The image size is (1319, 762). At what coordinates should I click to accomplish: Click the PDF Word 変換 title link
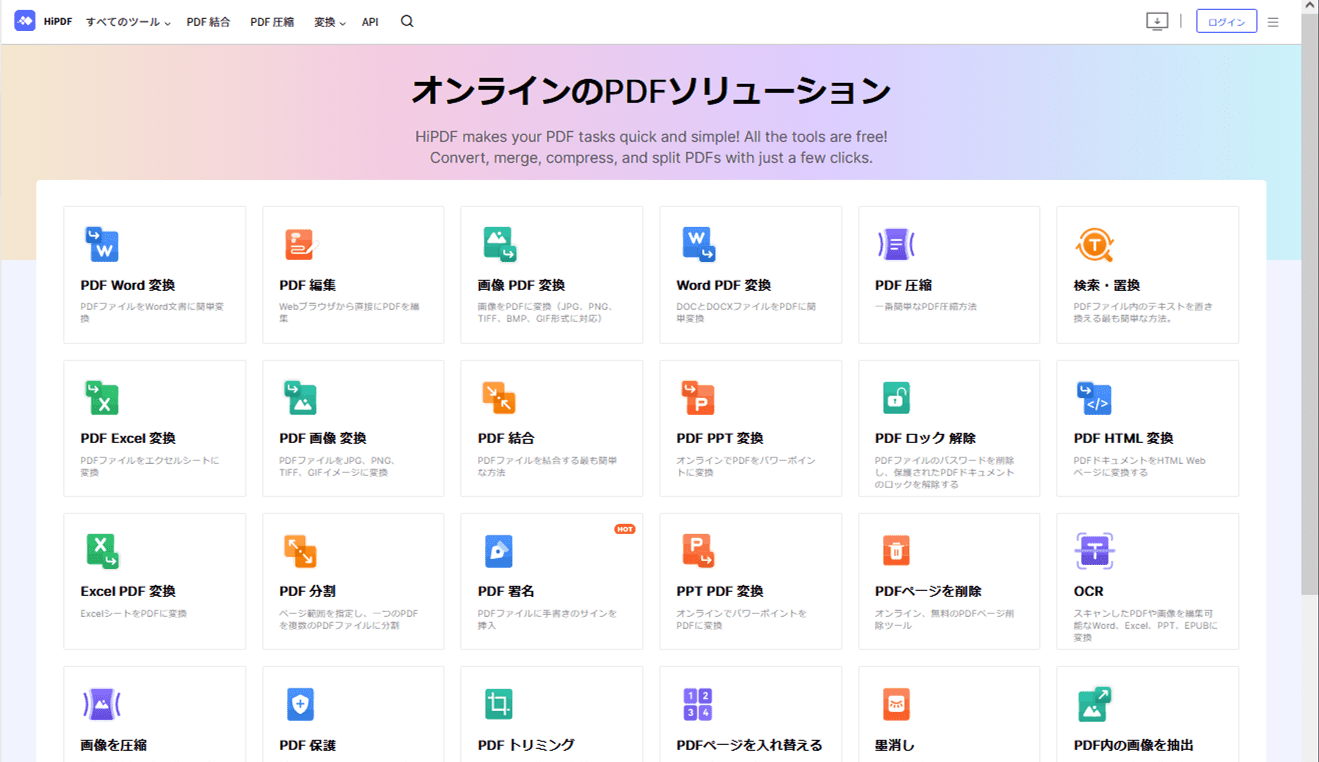pos(128,285)
